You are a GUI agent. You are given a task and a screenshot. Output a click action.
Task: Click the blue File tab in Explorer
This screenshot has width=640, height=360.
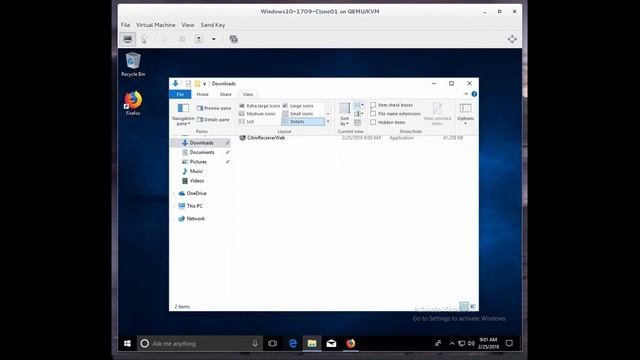(180, 94)
